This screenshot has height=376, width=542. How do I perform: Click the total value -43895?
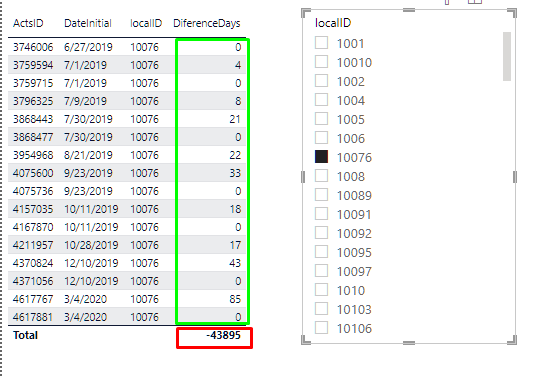tap(223, 335)
